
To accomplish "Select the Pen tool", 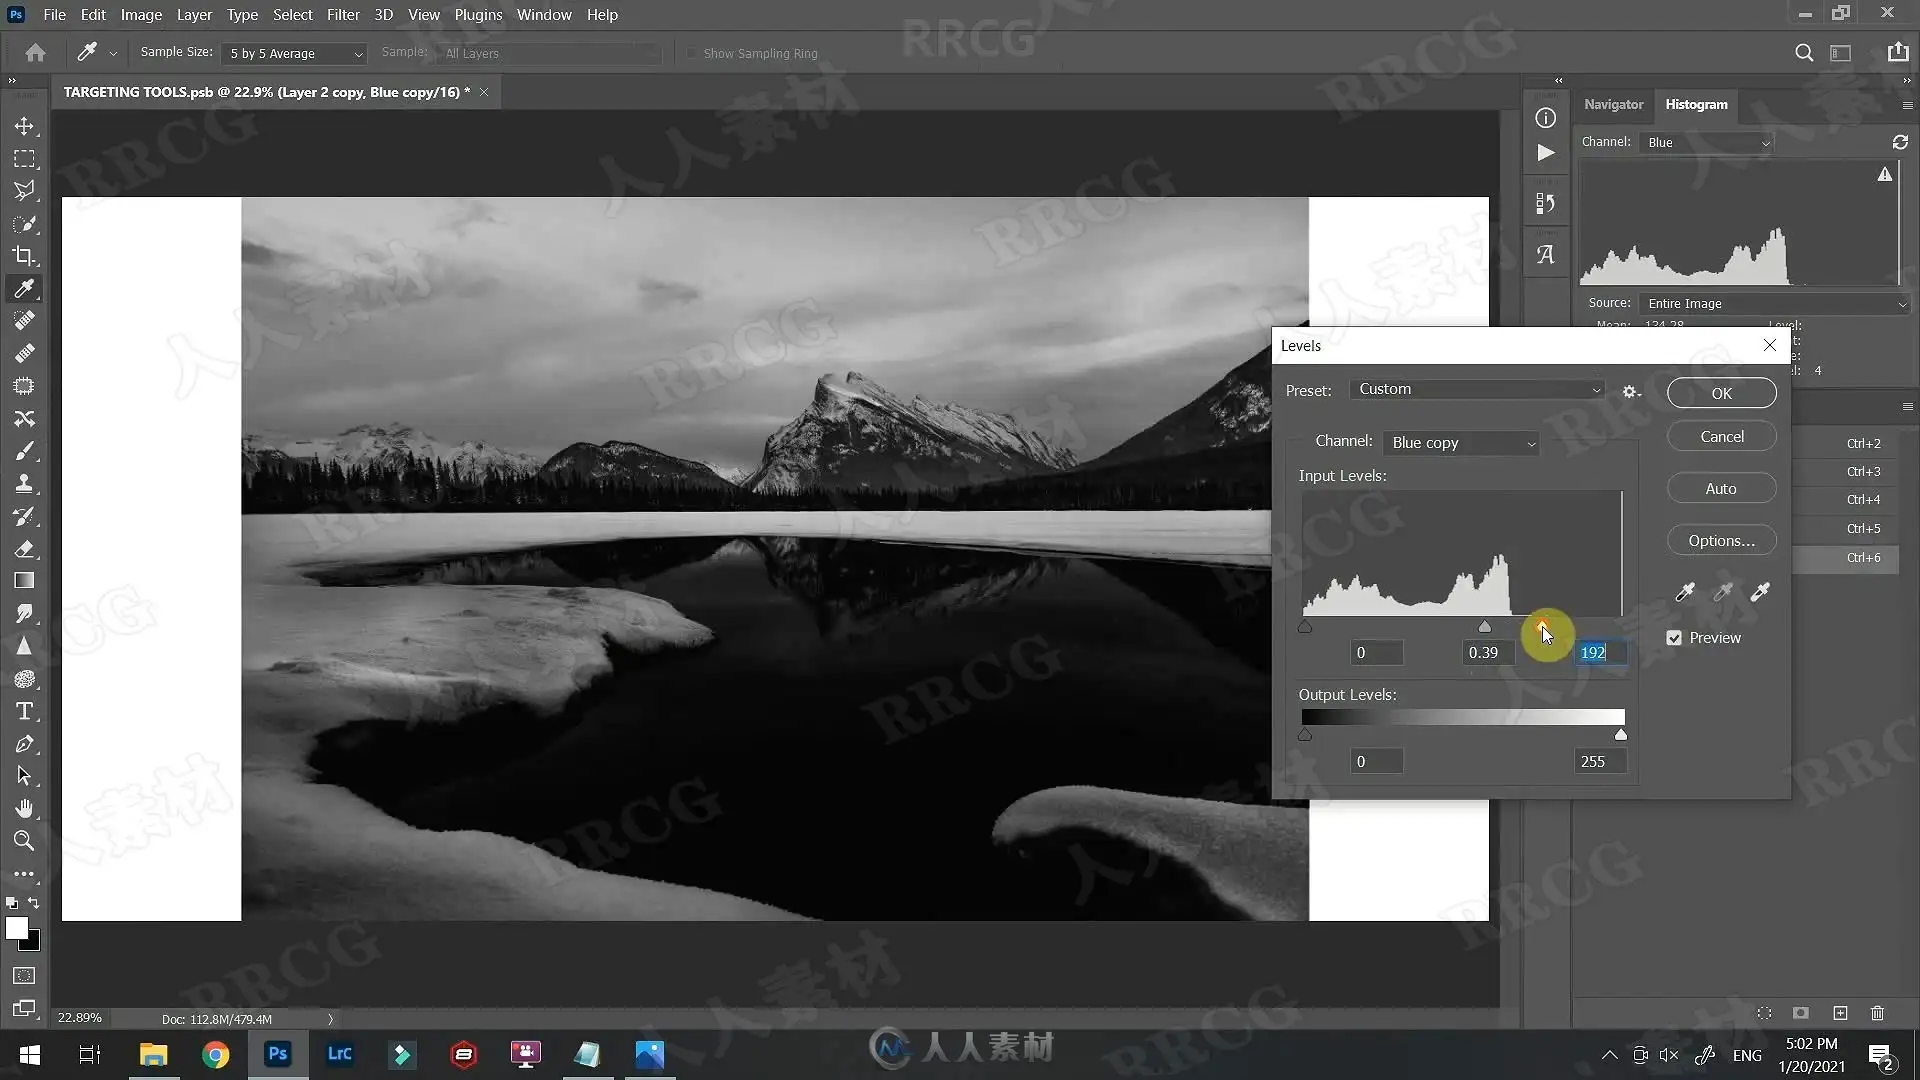I will tap(25, 744).
